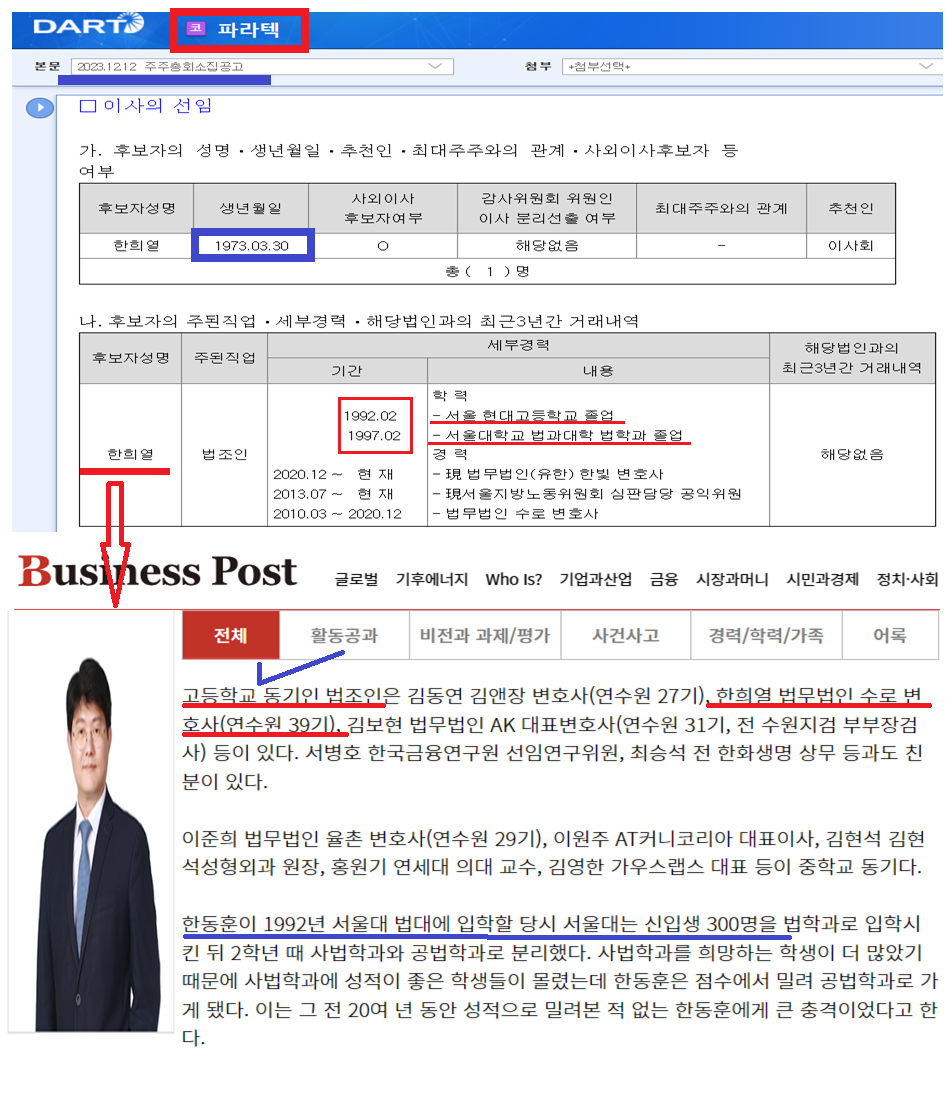Click the 생년월일 column header
Image resolution: width=946 pixels, height=1101 pixels.
[x=251, y=209]
